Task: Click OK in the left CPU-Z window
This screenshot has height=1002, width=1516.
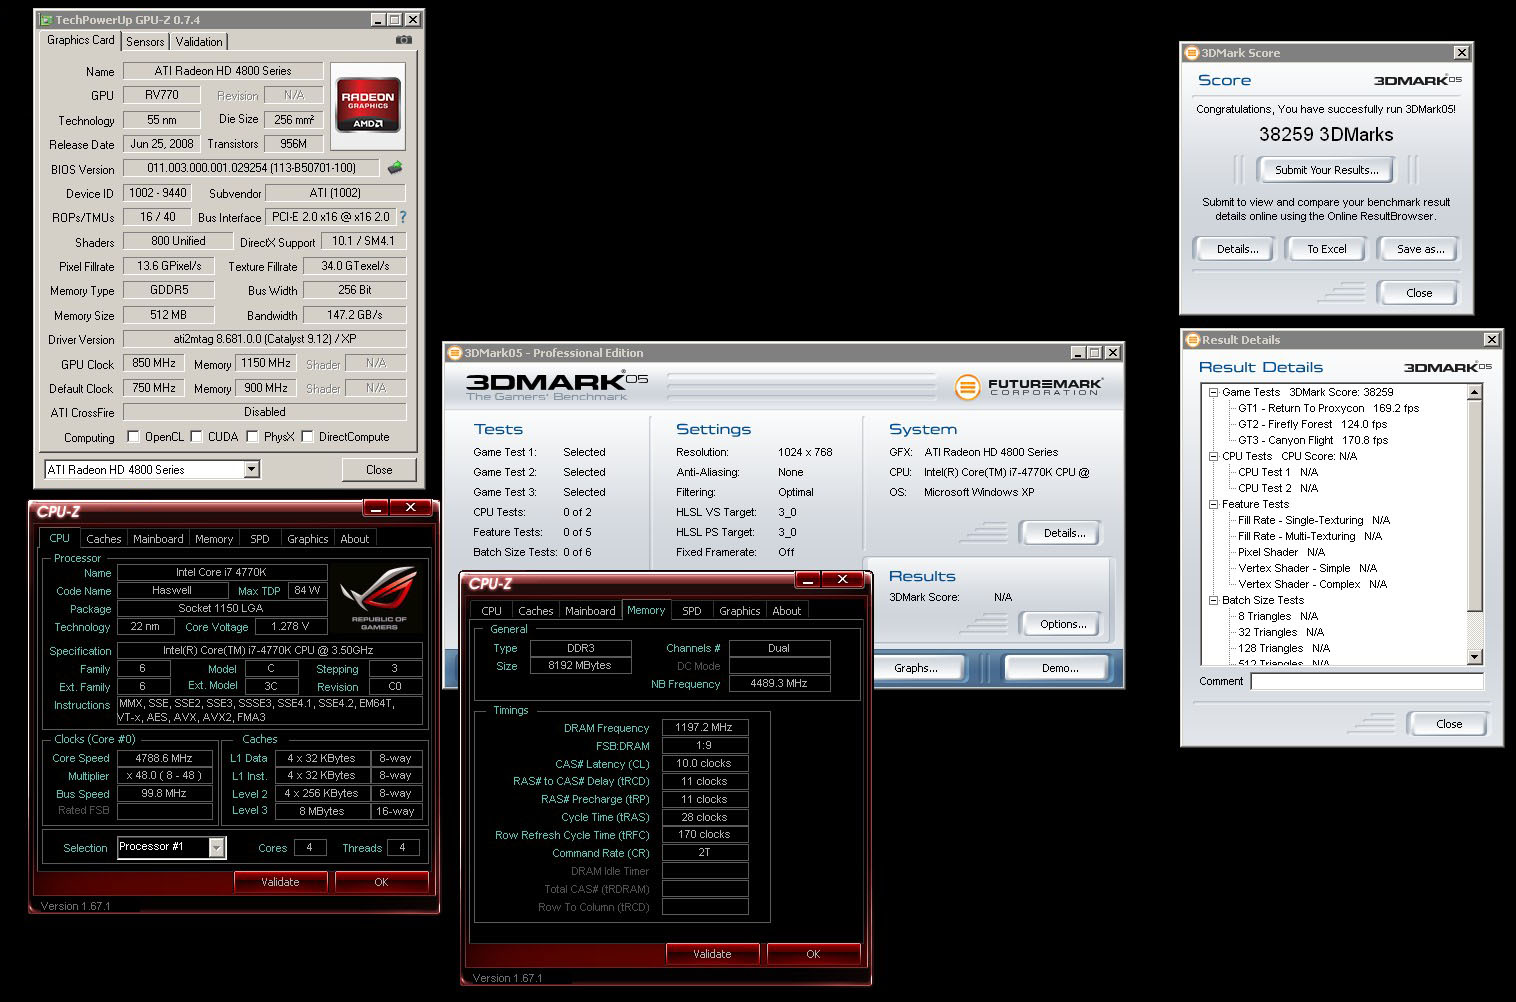Action: tap(381, 882)
